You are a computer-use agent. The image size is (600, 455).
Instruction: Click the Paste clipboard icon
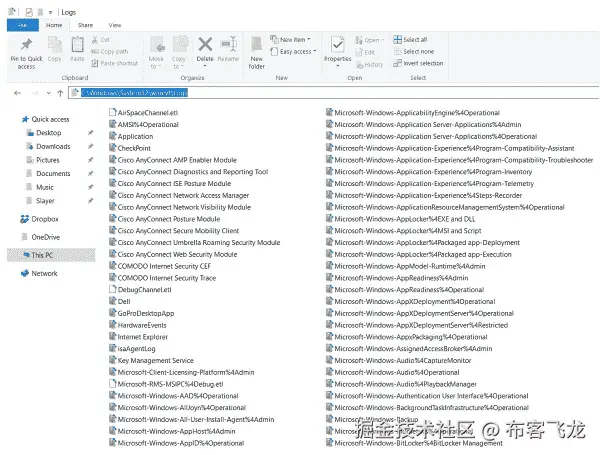[x=77, y=45]
